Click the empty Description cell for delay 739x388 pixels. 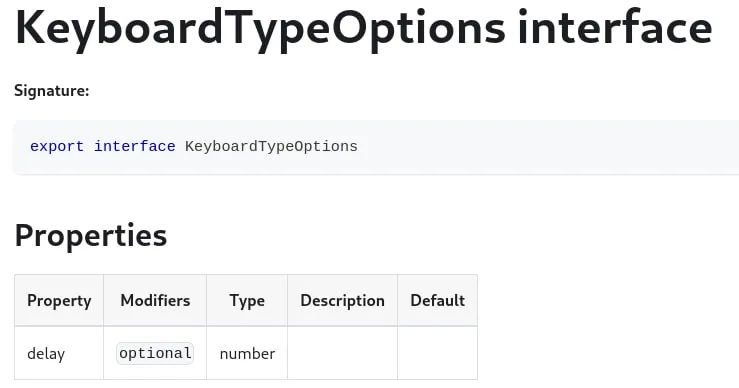click(343, 353)
